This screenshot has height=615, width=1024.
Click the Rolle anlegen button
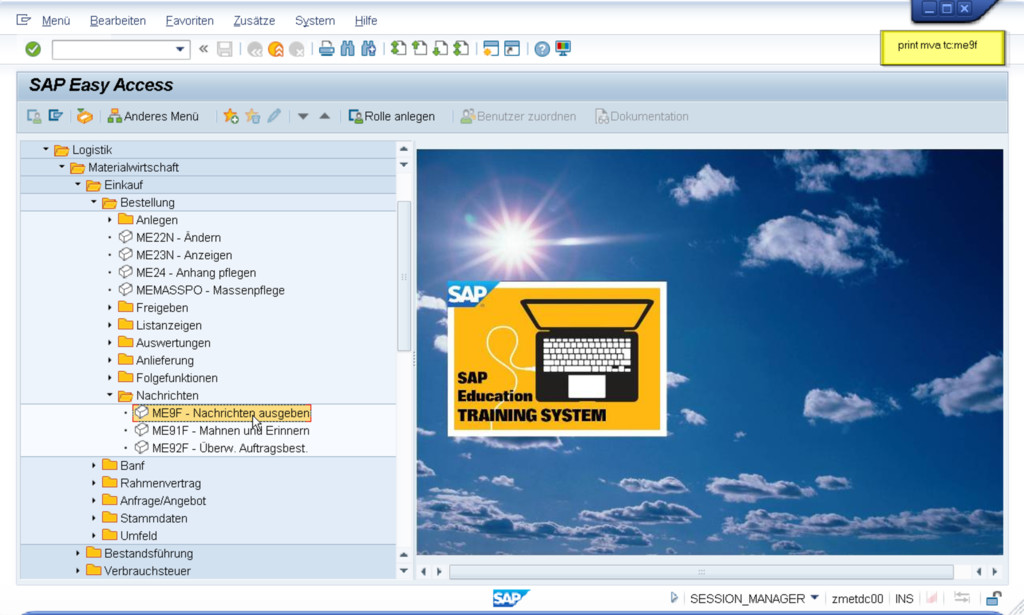click(x=391, y=116)
